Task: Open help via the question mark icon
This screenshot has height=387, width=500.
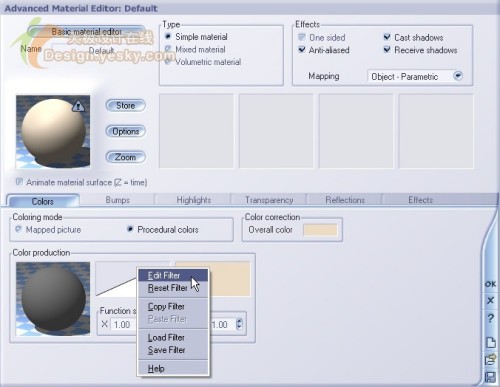Action: 490,318
